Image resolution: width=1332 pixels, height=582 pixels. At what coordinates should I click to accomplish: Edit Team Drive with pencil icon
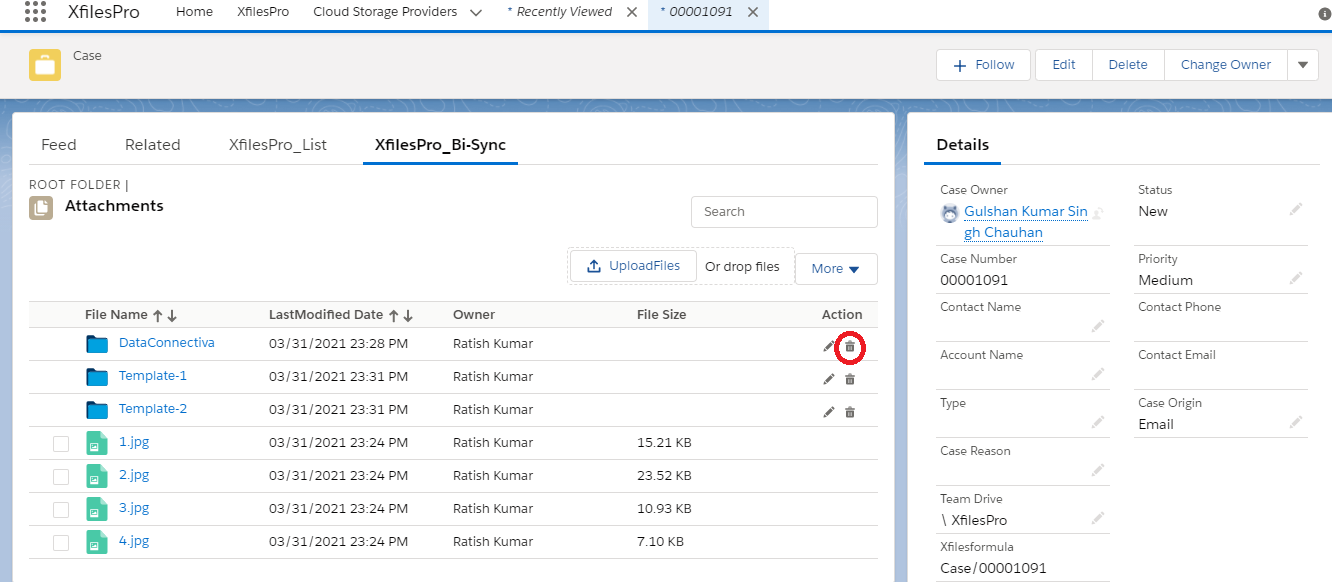click(x=1098, y=518)
